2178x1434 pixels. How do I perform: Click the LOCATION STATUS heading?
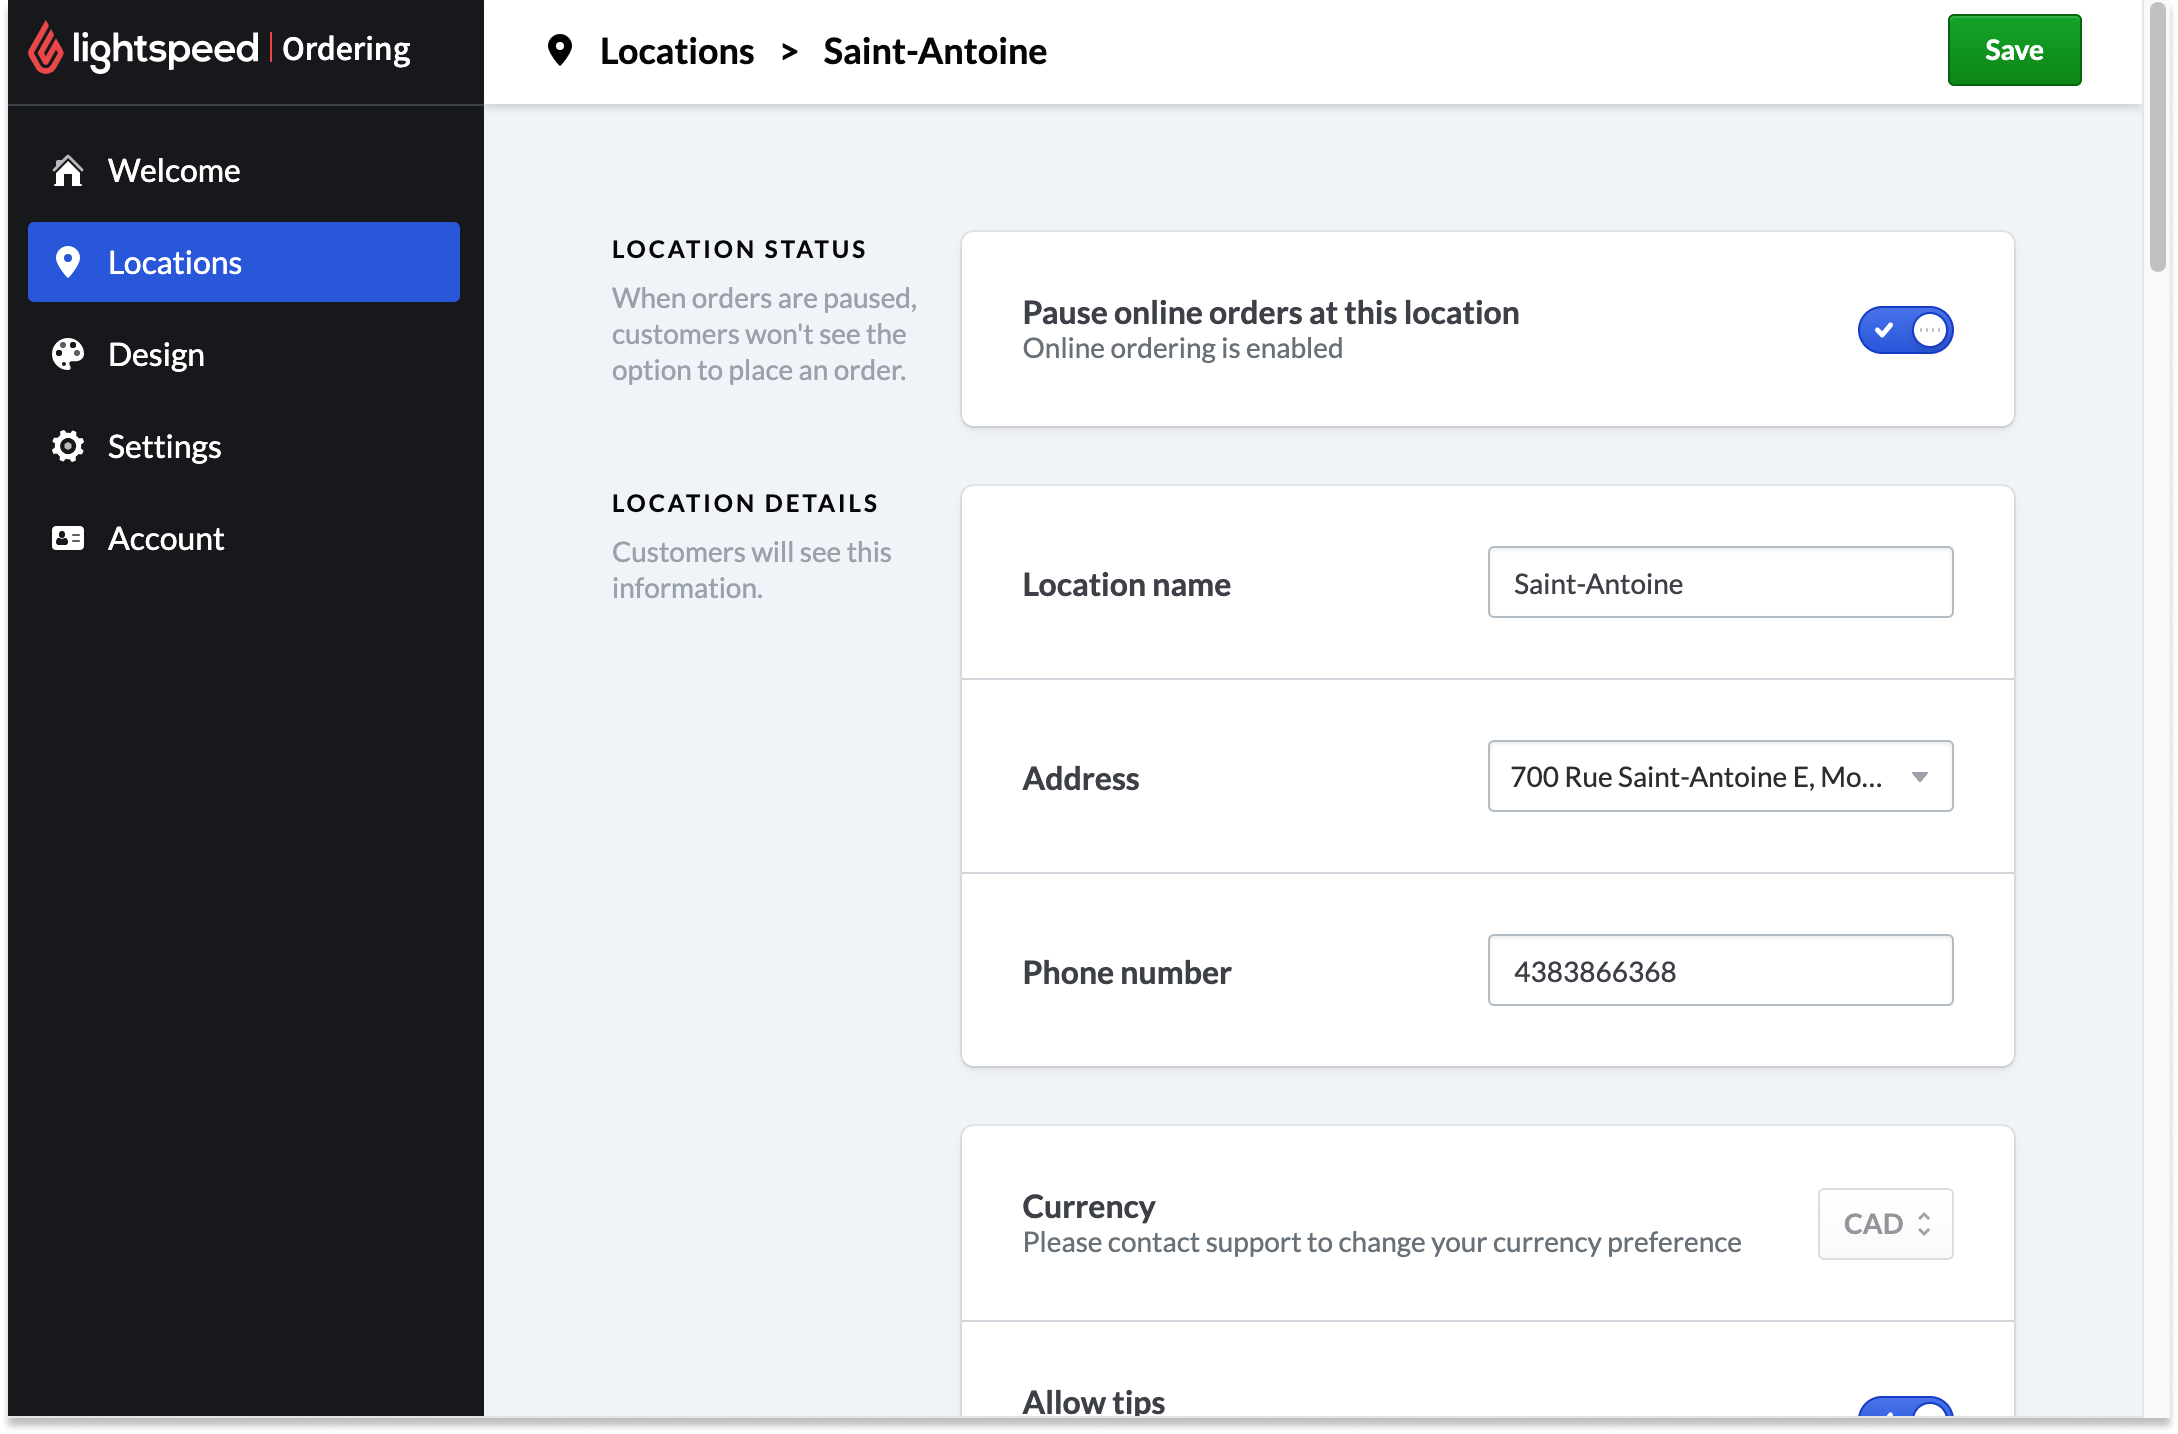pyautogui.click(x=739, y=249)
